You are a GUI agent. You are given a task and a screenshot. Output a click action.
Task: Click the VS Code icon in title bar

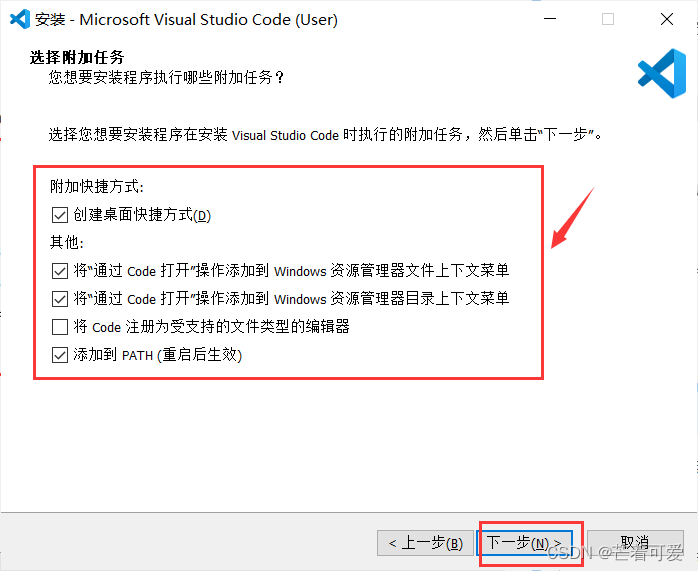coord(20,19)
